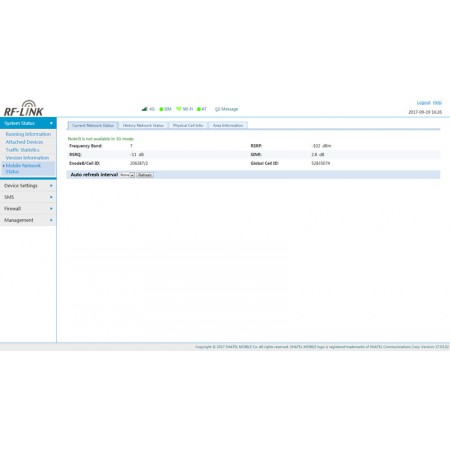The image size is (450, 450).
Task: Collapse the System Status menu arrow
Action: click(51, 123)
